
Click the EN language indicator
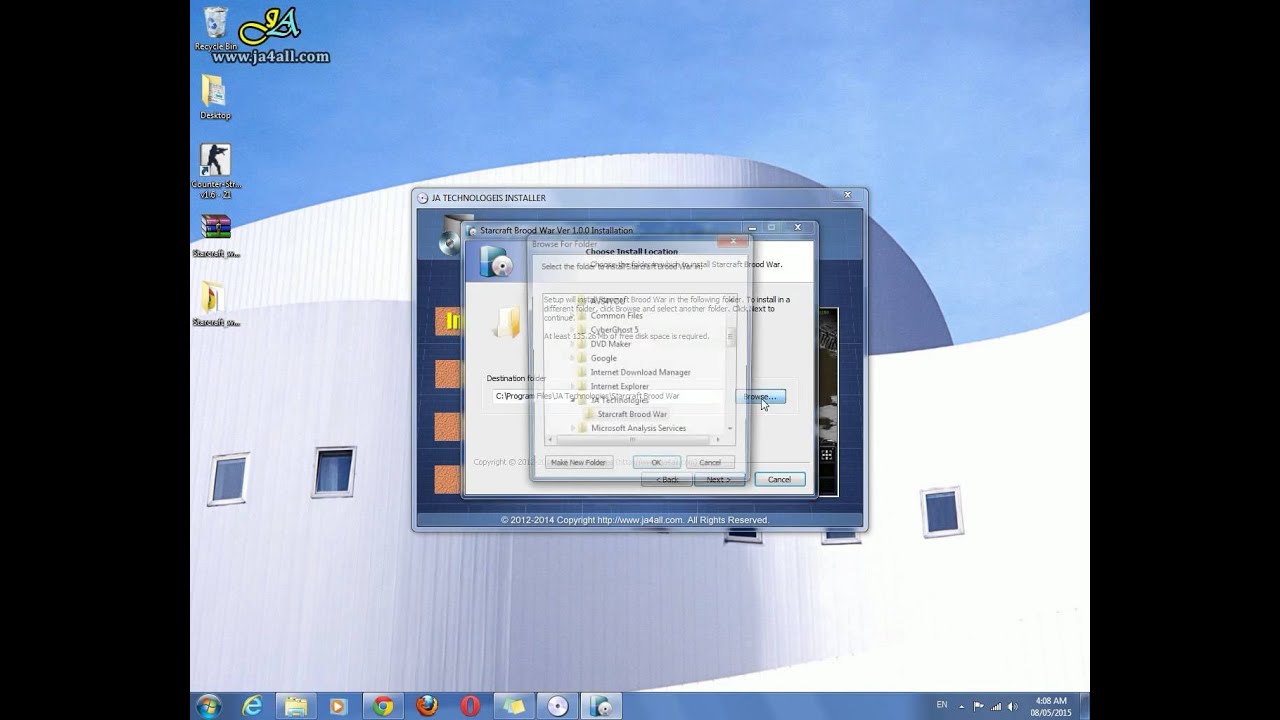pos(942,705)
